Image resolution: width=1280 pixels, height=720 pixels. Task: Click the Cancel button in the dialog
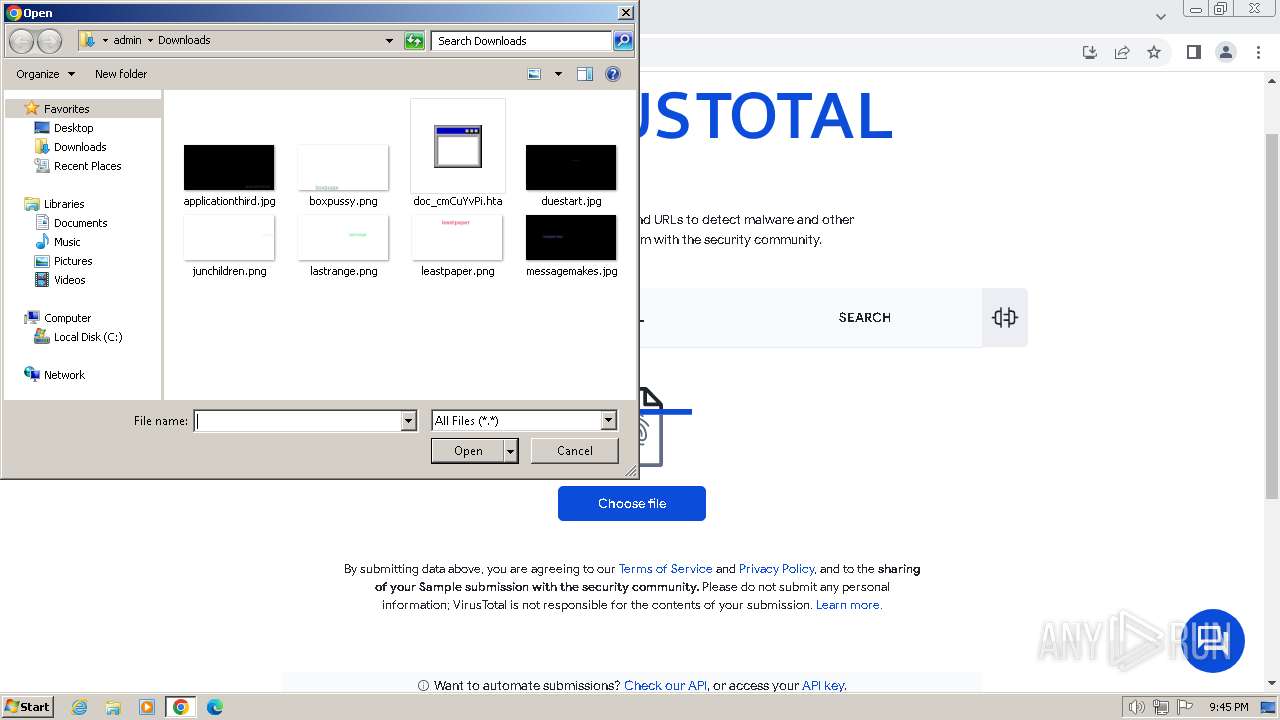click(574, 451)
